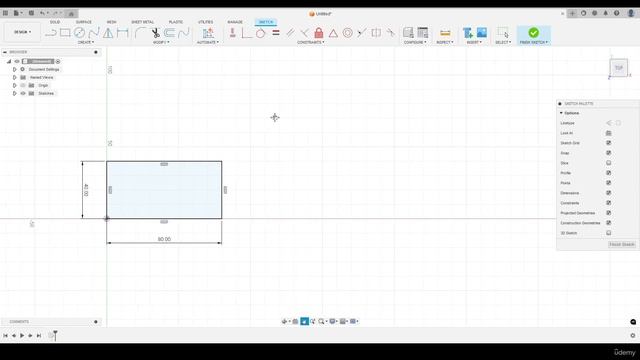Apply Equal constraint icon
640x360 pixels.
[x=276, y=33]
